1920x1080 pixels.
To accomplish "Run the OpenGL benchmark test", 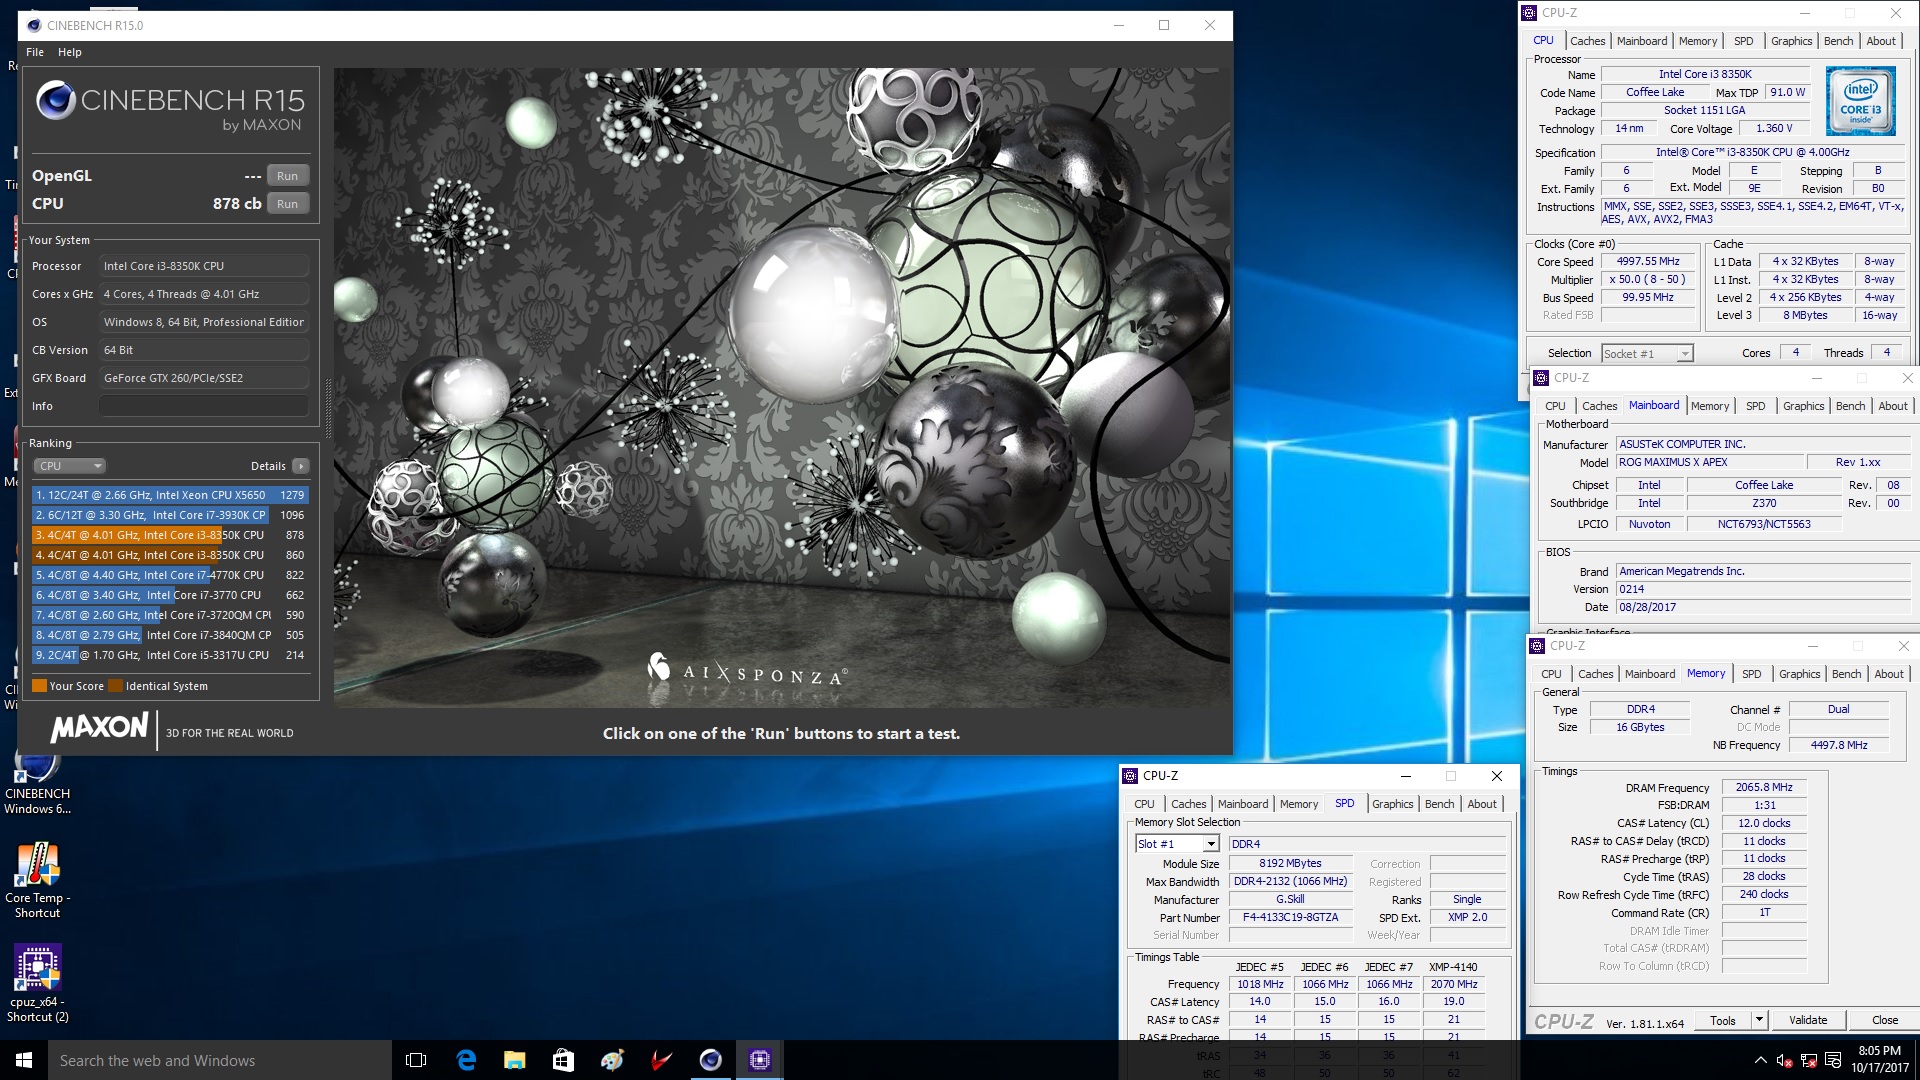I will 287,176.
